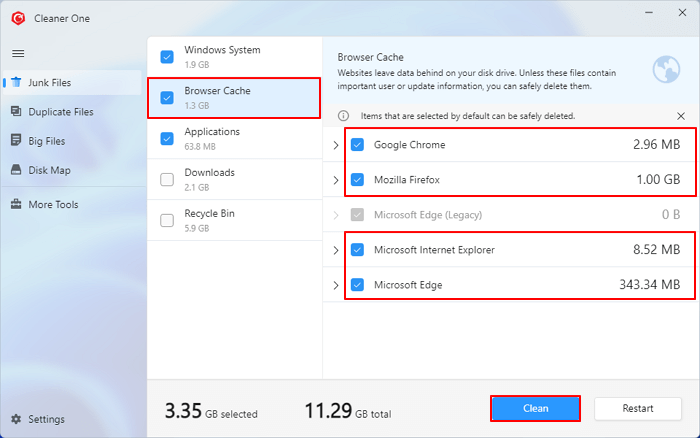
Task: Click the Junk Files trash icon
Action: tap(16, 82)
